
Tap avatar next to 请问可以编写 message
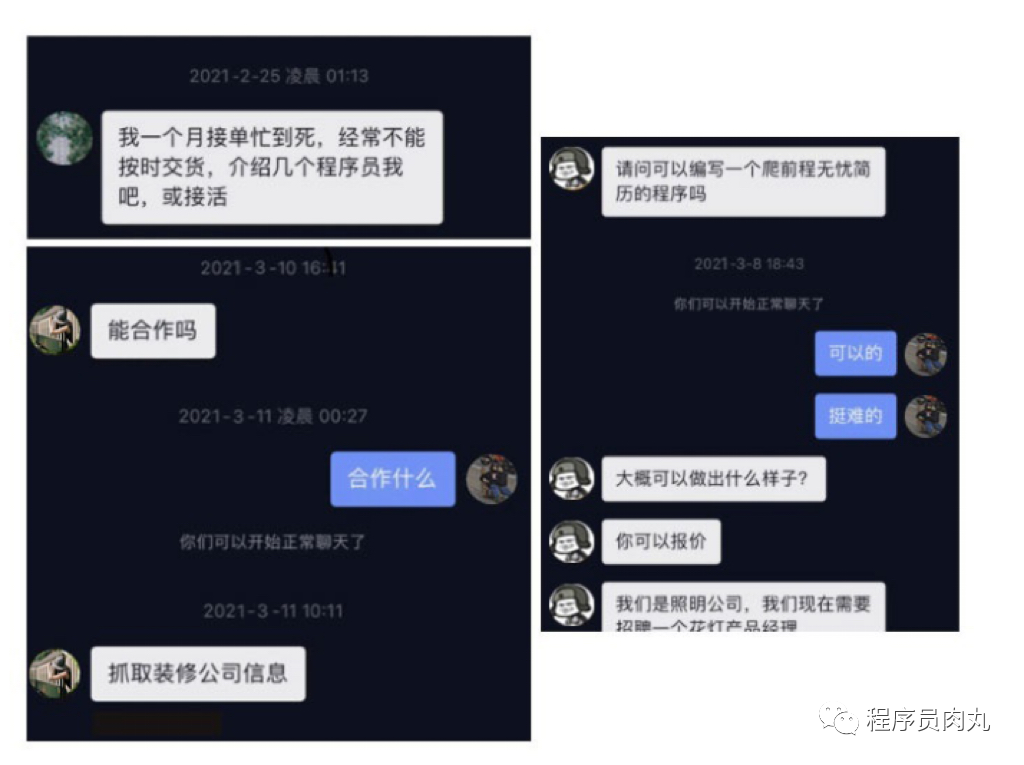tap(571, 169)
